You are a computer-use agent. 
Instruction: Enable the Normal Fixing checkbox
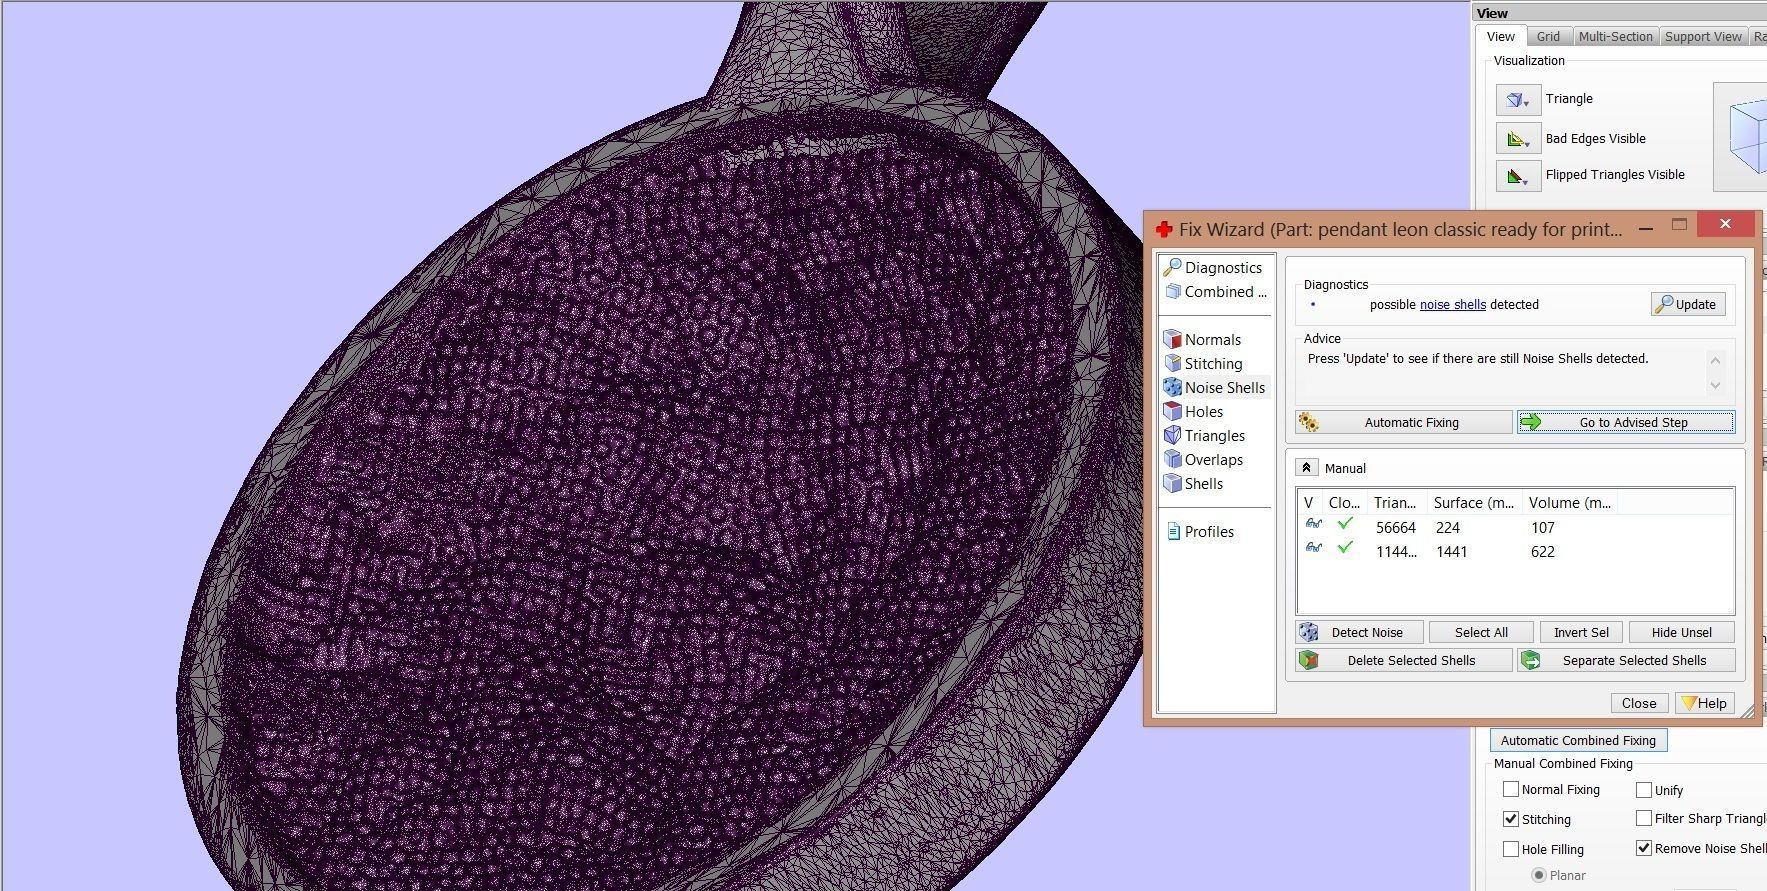1511,789
